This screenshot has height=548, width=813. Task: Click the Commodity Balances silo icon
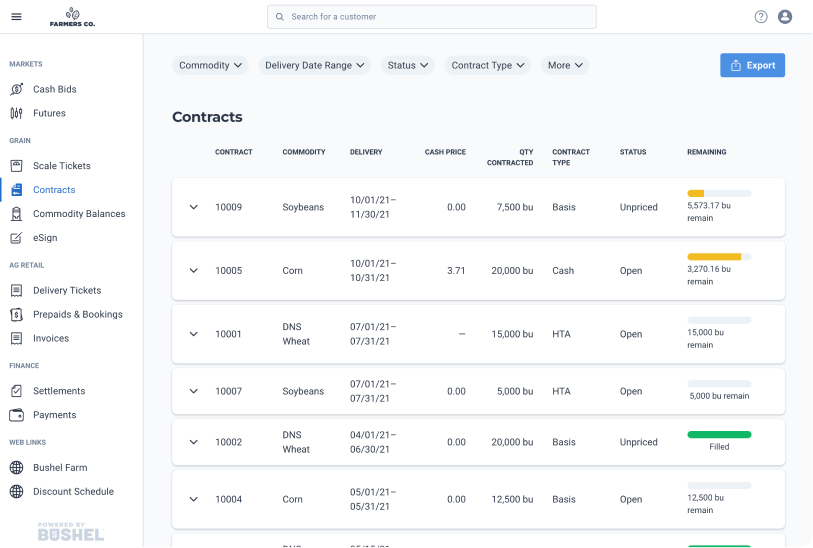click(x=17, y=214)
